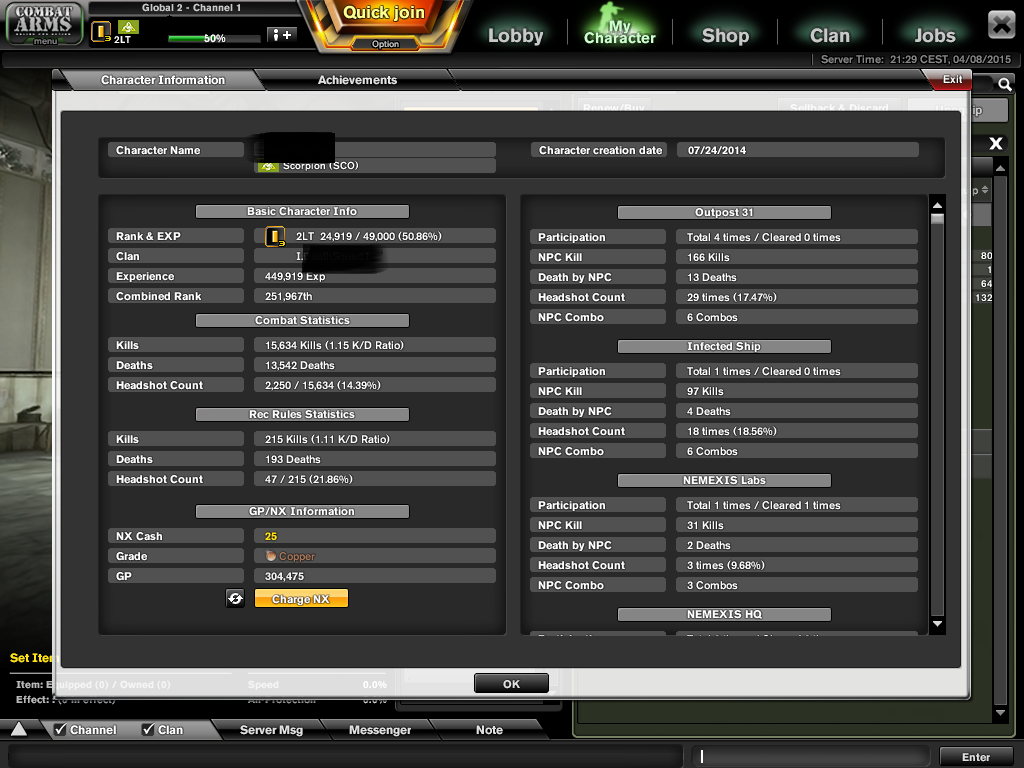Click the 2LT rank insignia in top bar
The height and width of the screenshot is (768, 1024).
[x=101, y=31]
